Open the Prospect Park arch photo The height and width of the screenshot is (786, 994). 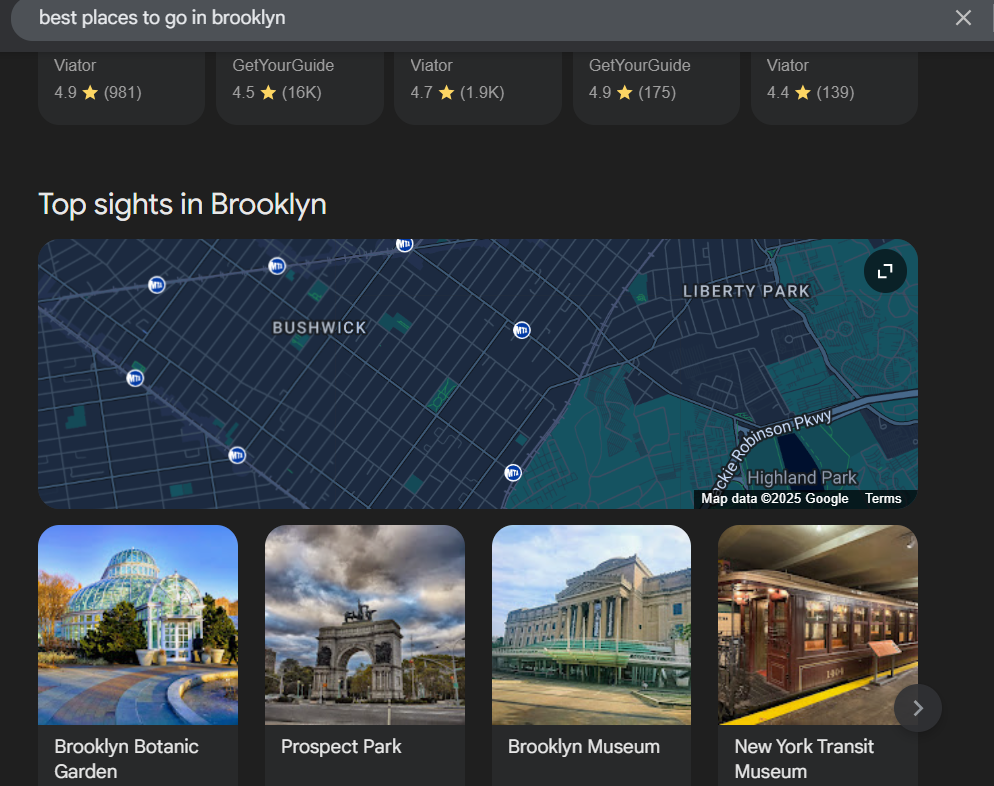click(365, 625)
